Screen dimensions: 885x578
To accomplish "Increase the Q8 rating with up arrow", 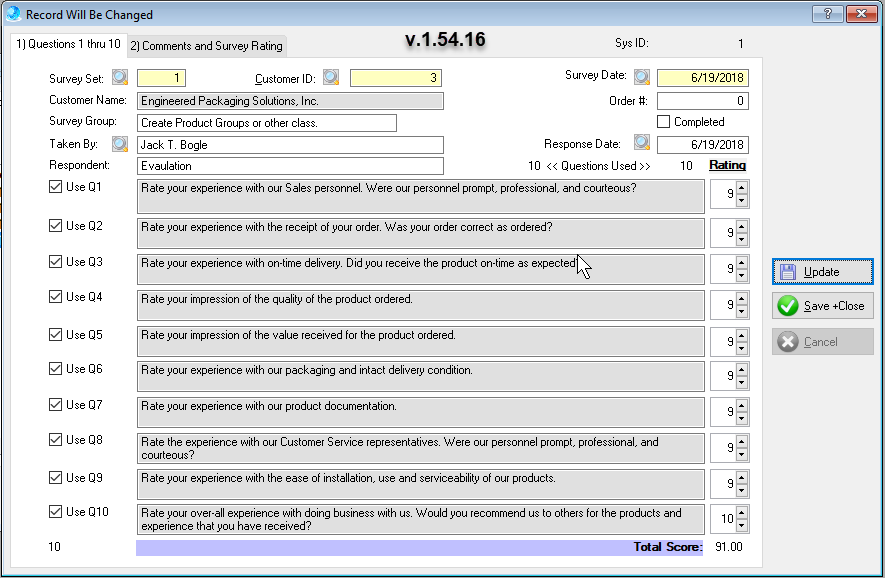I will [x=742, y=441].
